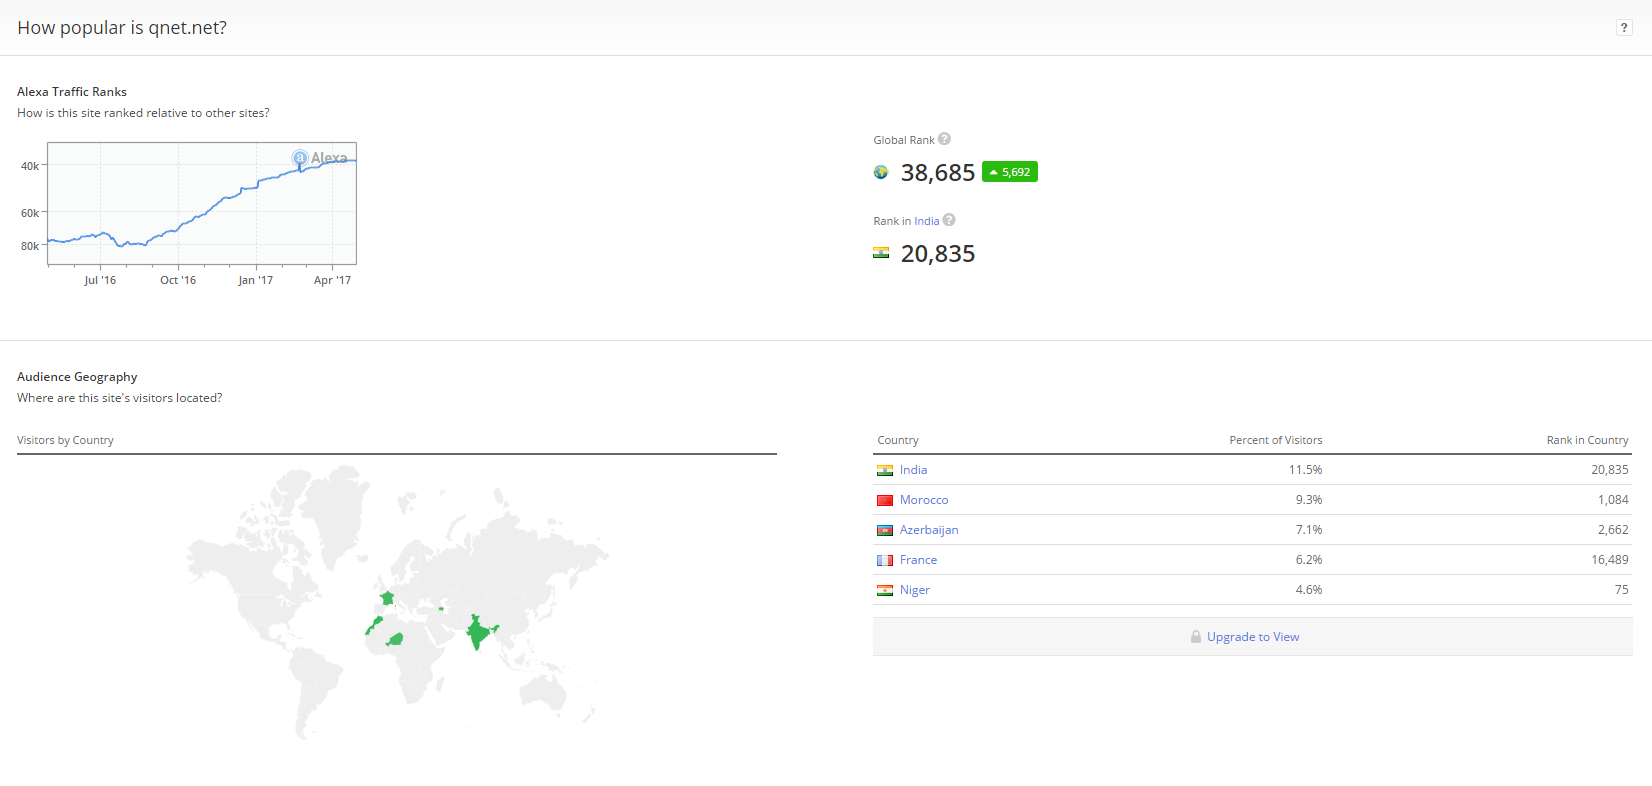Open the Niger country link
Screen dimensions: 1652x786
(915, 590)
